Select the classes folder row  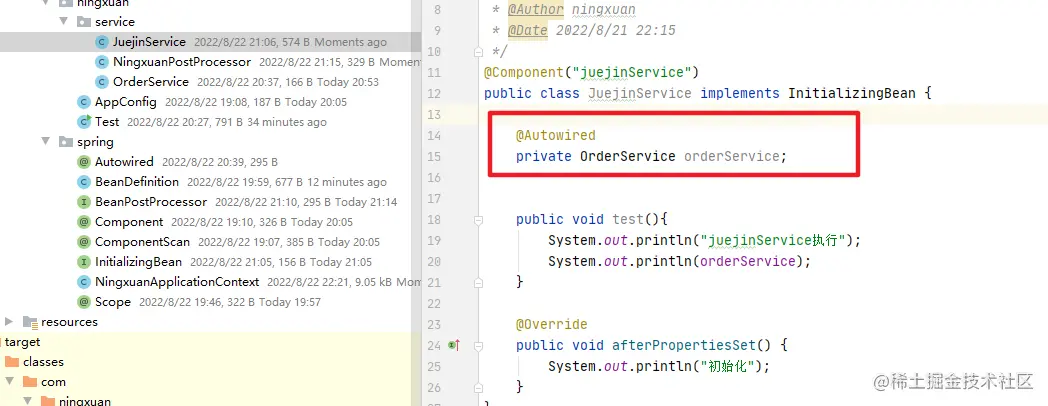point(211,362)
